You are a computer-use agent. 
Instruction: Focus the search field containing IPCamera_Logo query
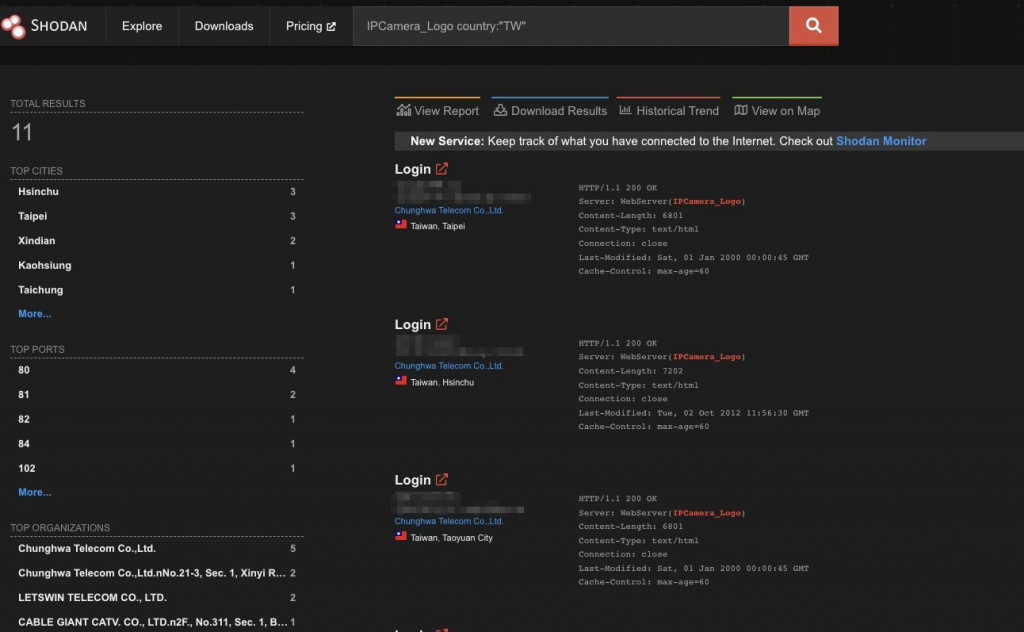tap(571, 26)
